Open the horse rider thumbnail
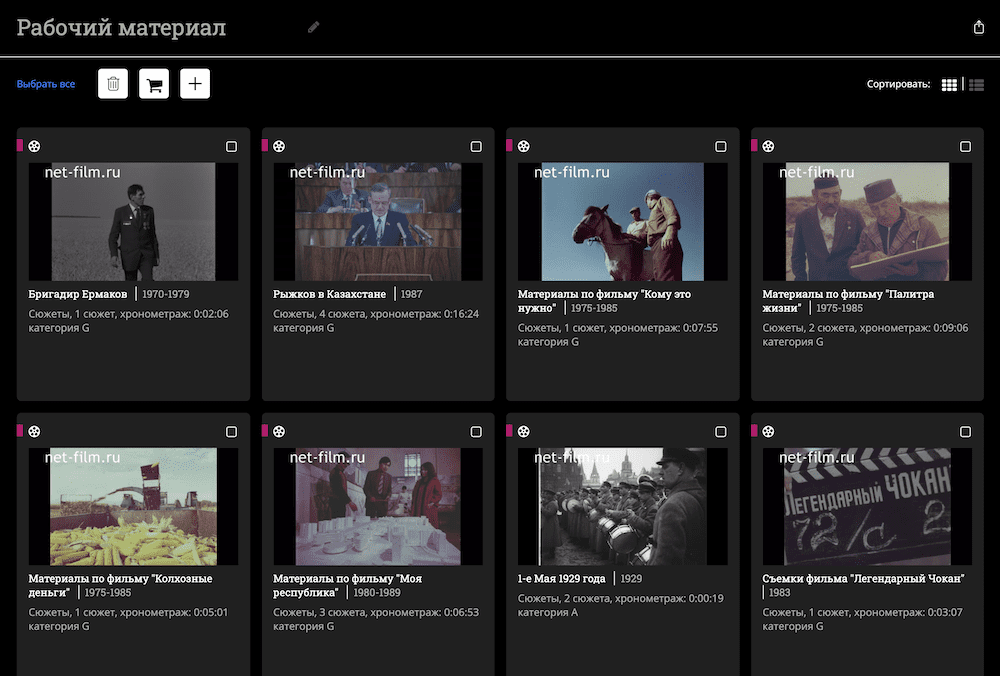Viewport: 1000px width, 676px height. point(622,221)
